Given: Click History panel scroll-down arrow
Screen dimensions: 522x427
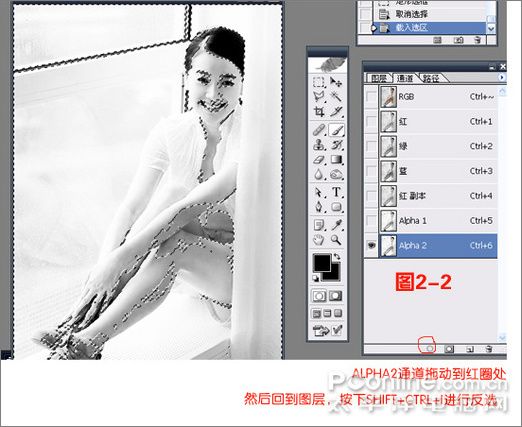Looking at the screenshot, I should click(491, 29).
